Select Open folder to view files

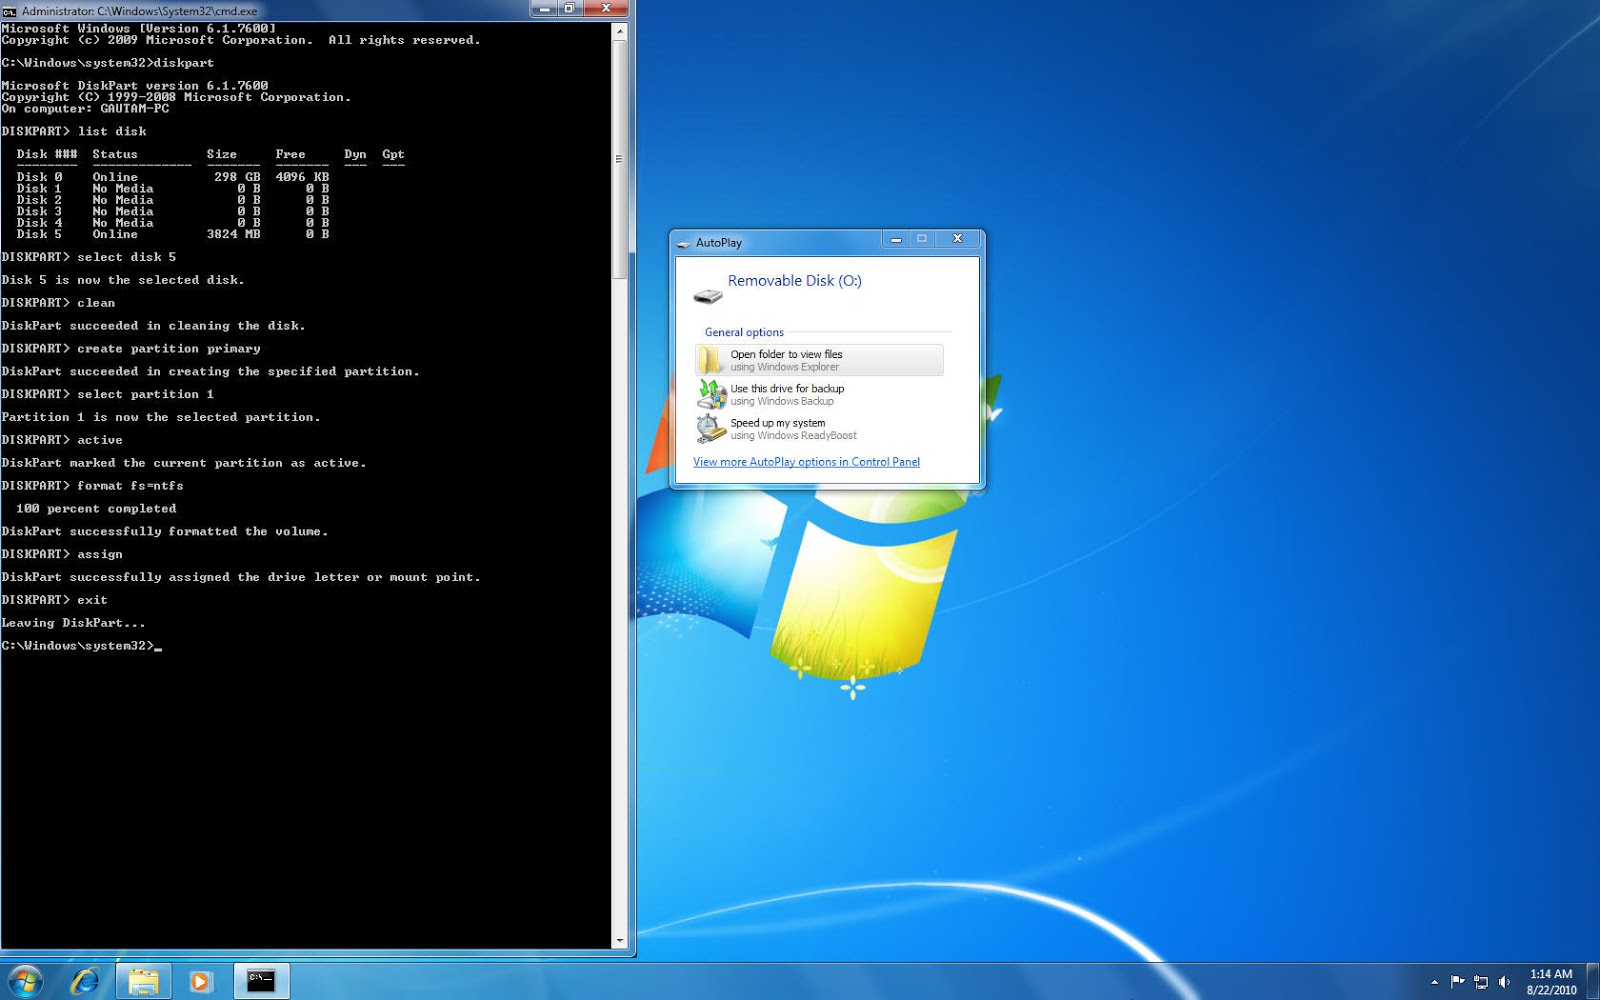pyautogui.click(x=819, y=360)
